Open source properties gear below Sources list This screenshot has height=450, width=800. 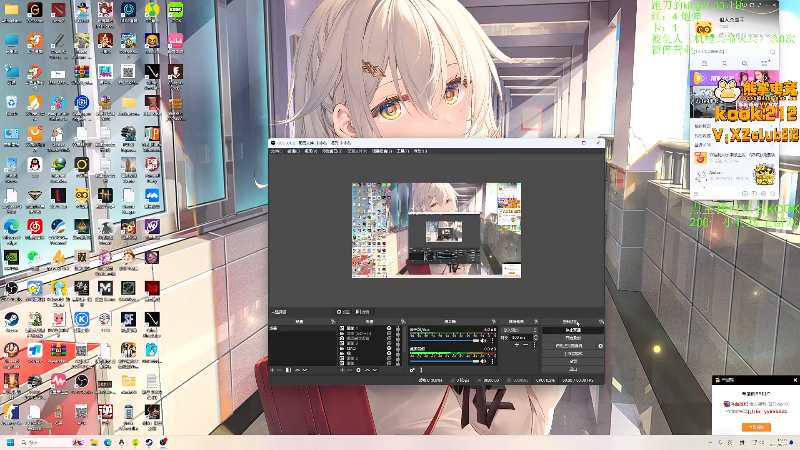point(358,370)
